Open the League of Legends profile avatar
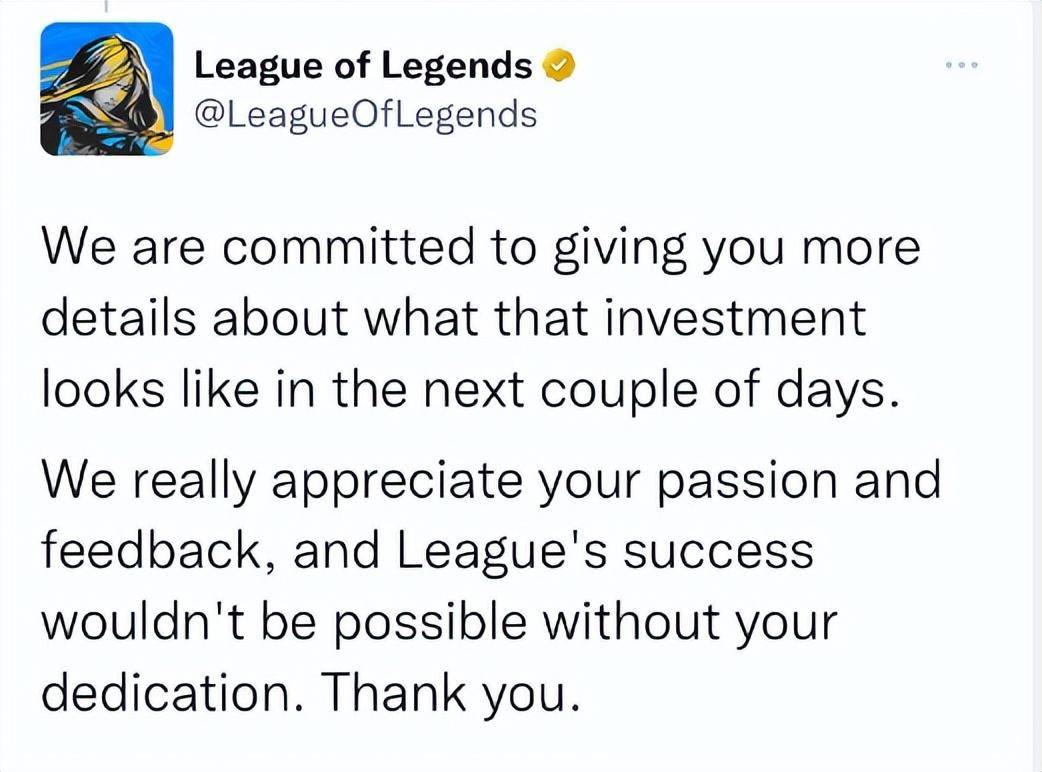This screenshot has height=772, width=1042. (x=107, y=89)
